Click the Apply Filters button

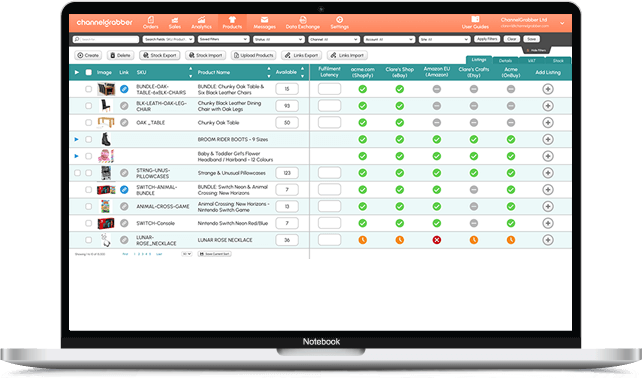point(487,39)
